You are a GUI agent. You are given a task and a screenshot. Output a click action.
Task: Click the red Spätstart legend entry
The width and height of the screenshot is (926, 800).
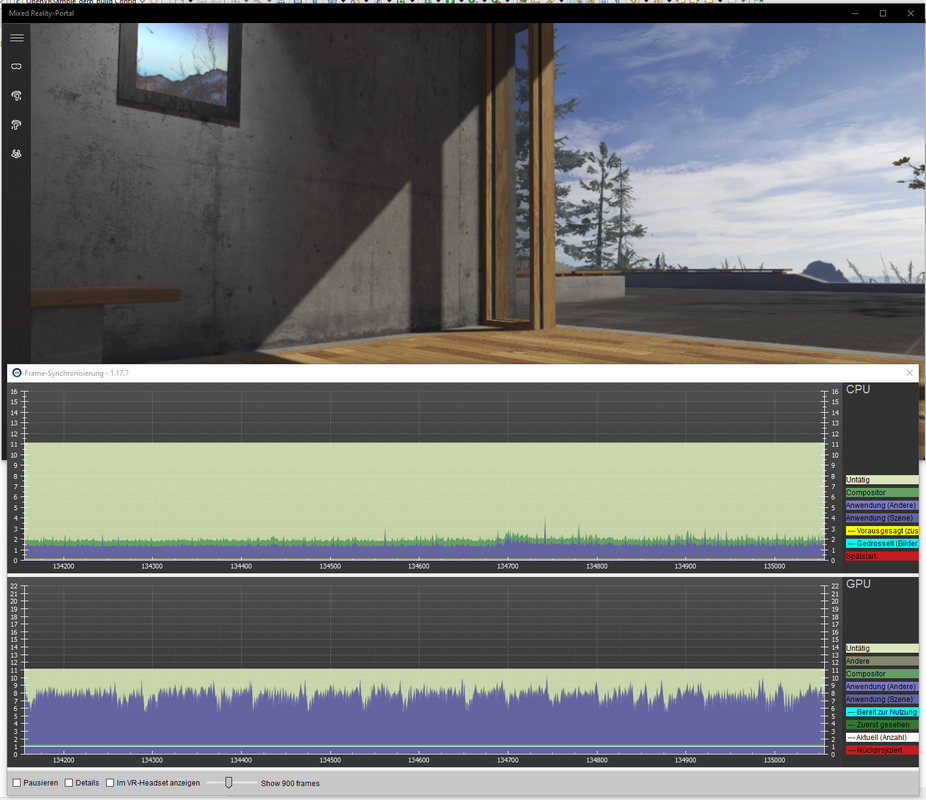point(882,556)
